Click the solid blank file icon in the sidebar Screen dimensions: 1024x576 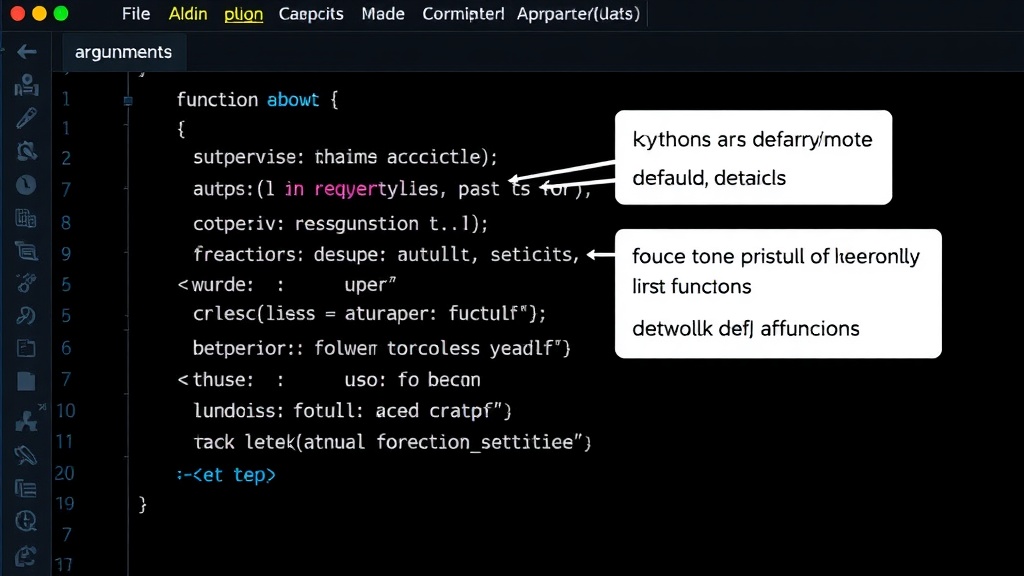point(26,381)
